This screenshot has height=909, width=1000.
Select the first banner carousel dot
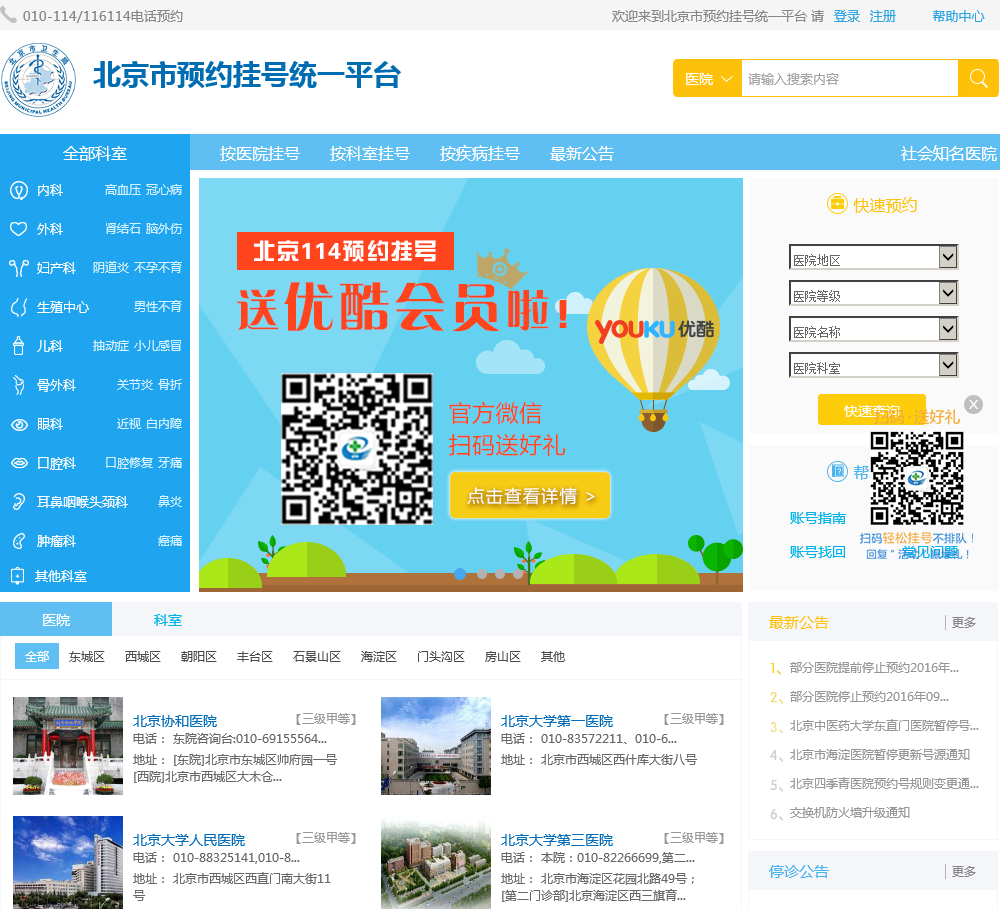pyautogui.click(x=459, y=573)
